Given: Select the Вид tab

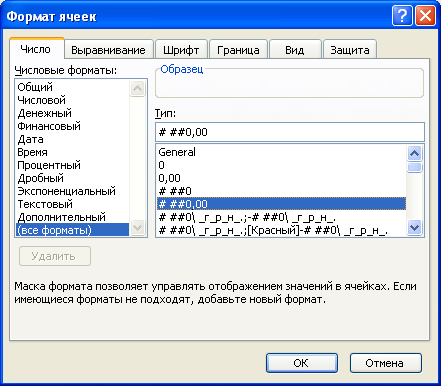Looking at the screenshot, I should pyautogui.click(x=295, y=50).
